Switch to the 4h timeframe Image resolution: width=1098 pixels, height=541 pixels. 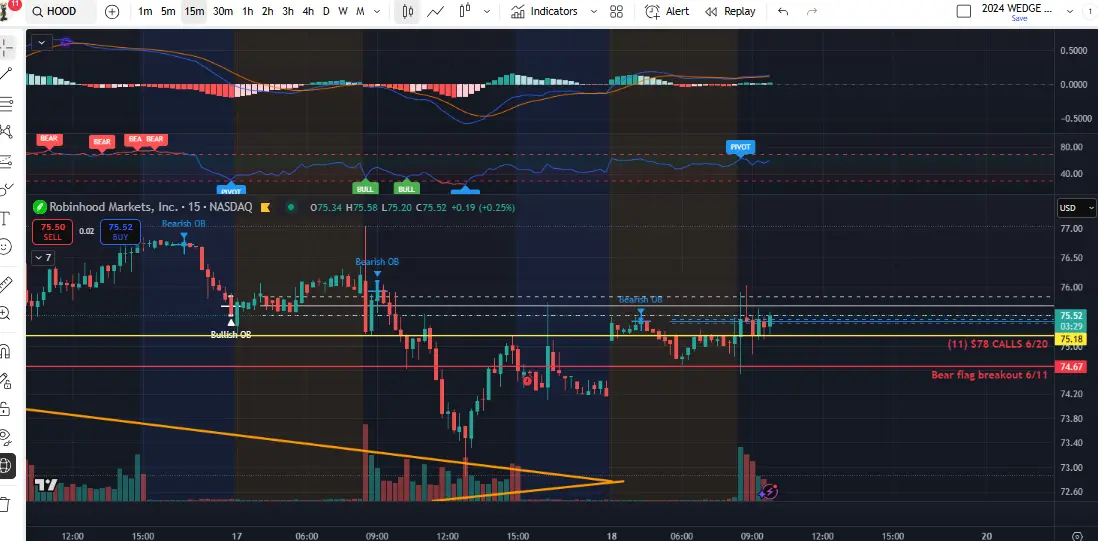pos(307,11)
